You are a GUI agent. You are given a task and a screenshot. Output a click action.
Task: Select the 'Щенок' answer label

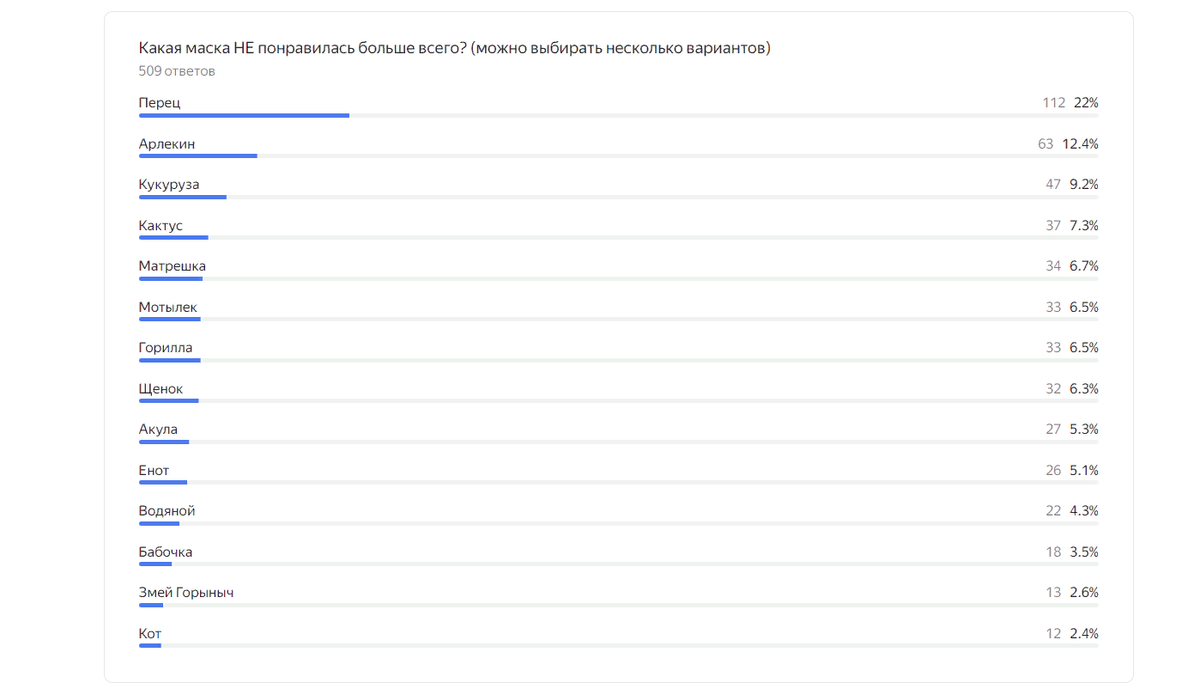161,389
